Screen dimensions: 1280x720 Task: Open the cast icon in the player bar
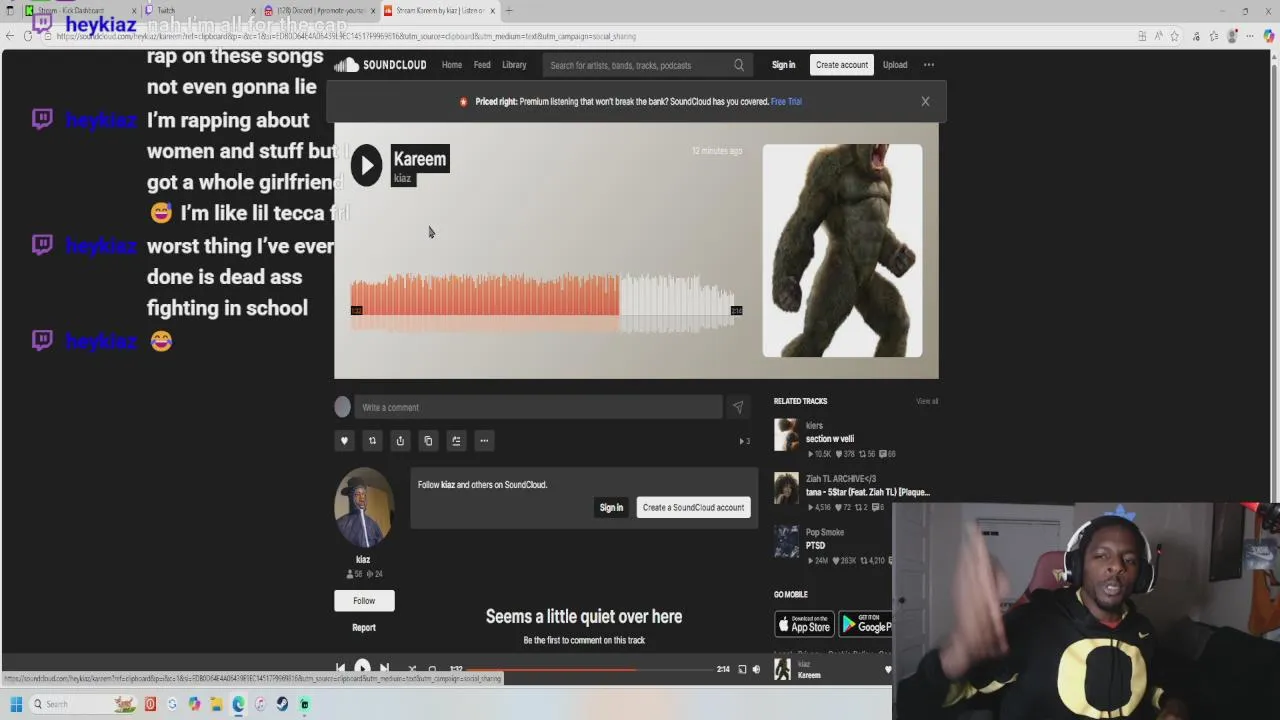point(742,669)
